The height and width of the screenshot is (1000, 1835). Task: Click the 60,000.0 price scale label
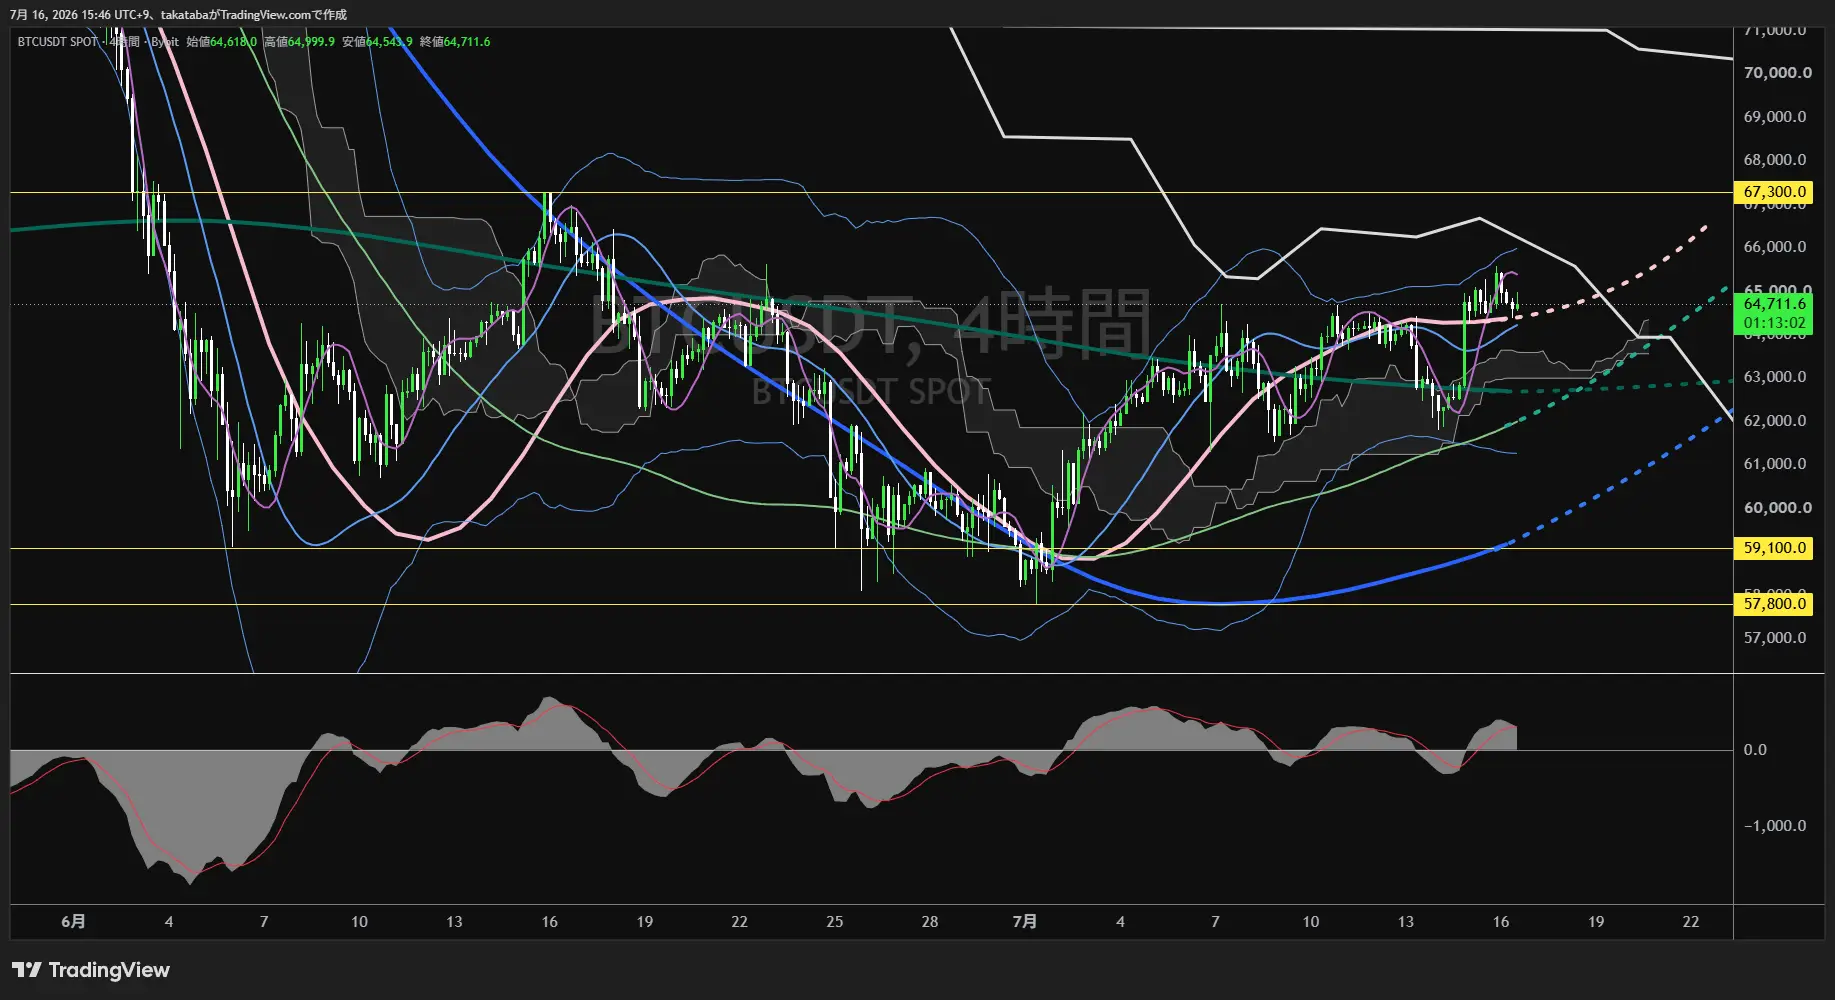coord(1777,508)
